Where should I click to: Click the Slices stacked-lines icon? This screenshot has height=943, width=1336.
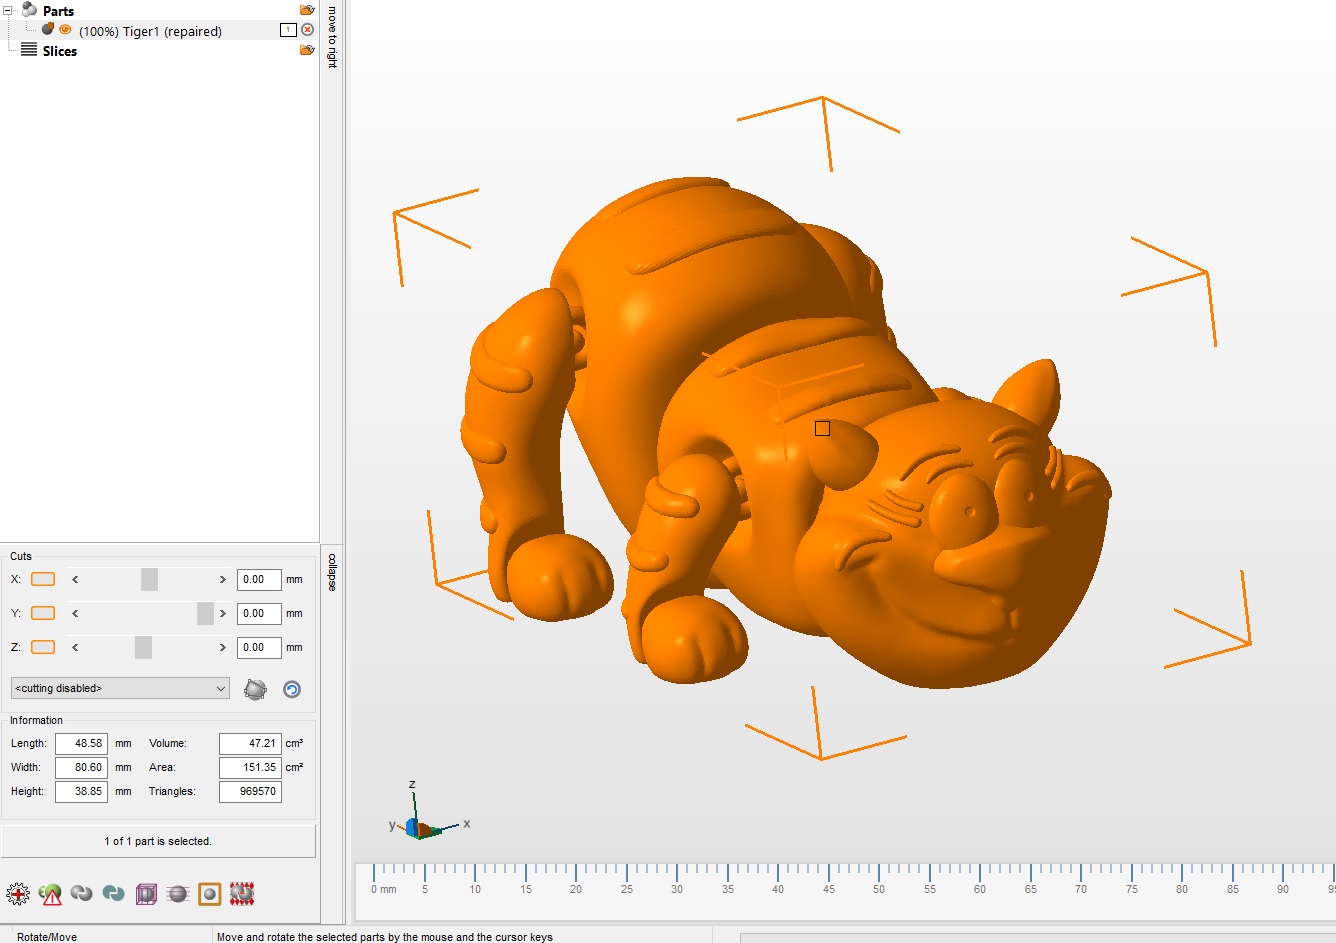pyautogui.click(x=29, y=50)
